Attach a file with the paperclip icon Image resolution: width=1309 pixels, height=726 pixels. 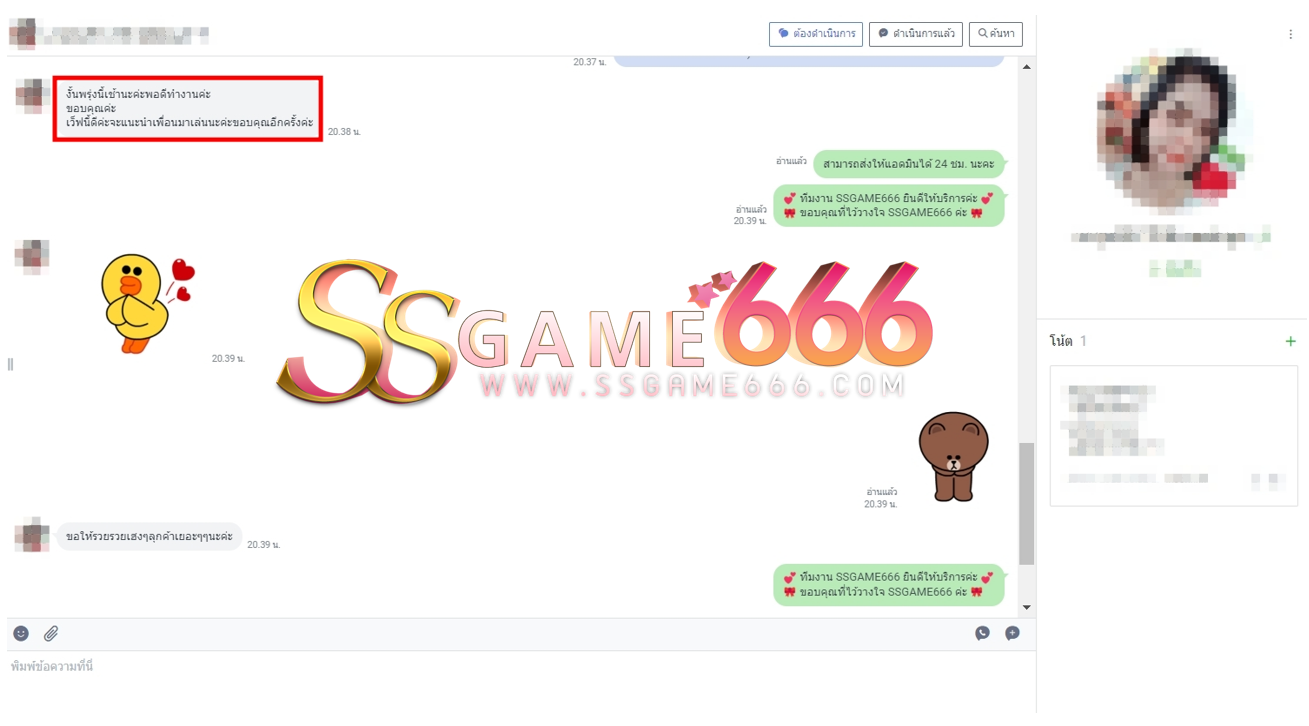[x=51, y=633]
